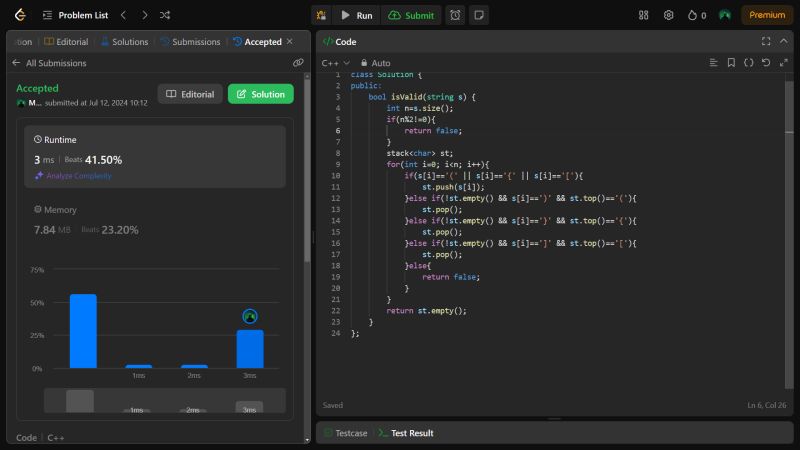Select the 3ms bar in runtime chart
The width and height of the screenshot is (800, 450).
[250, 348]
